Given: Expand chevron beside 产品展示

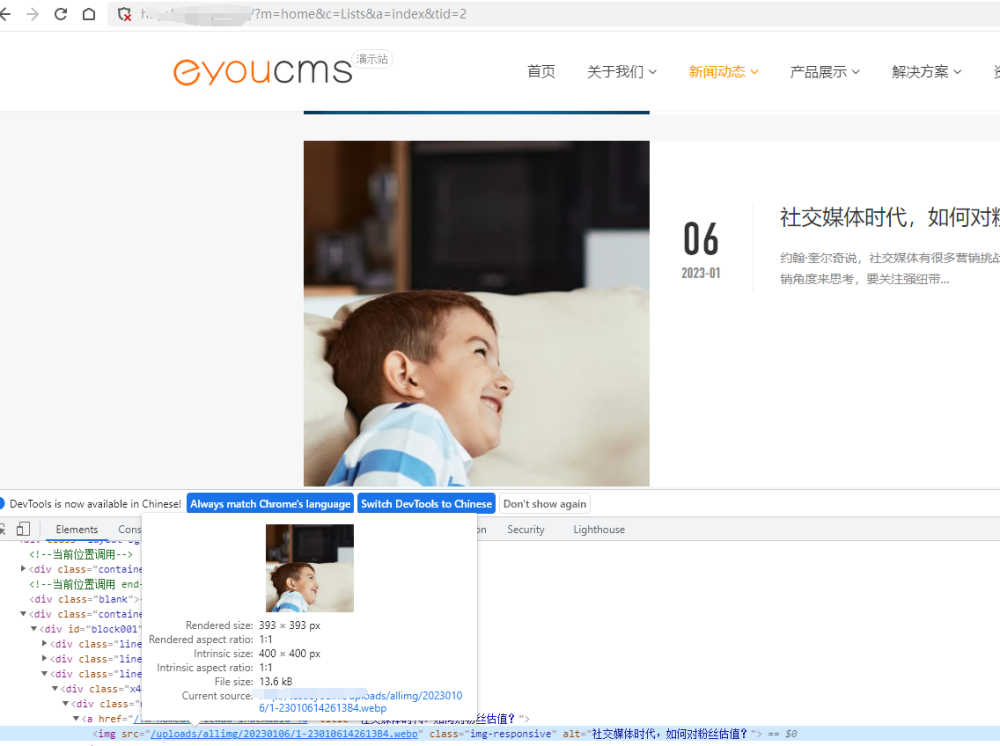Looking at the screenshot, I should (856, 72).
